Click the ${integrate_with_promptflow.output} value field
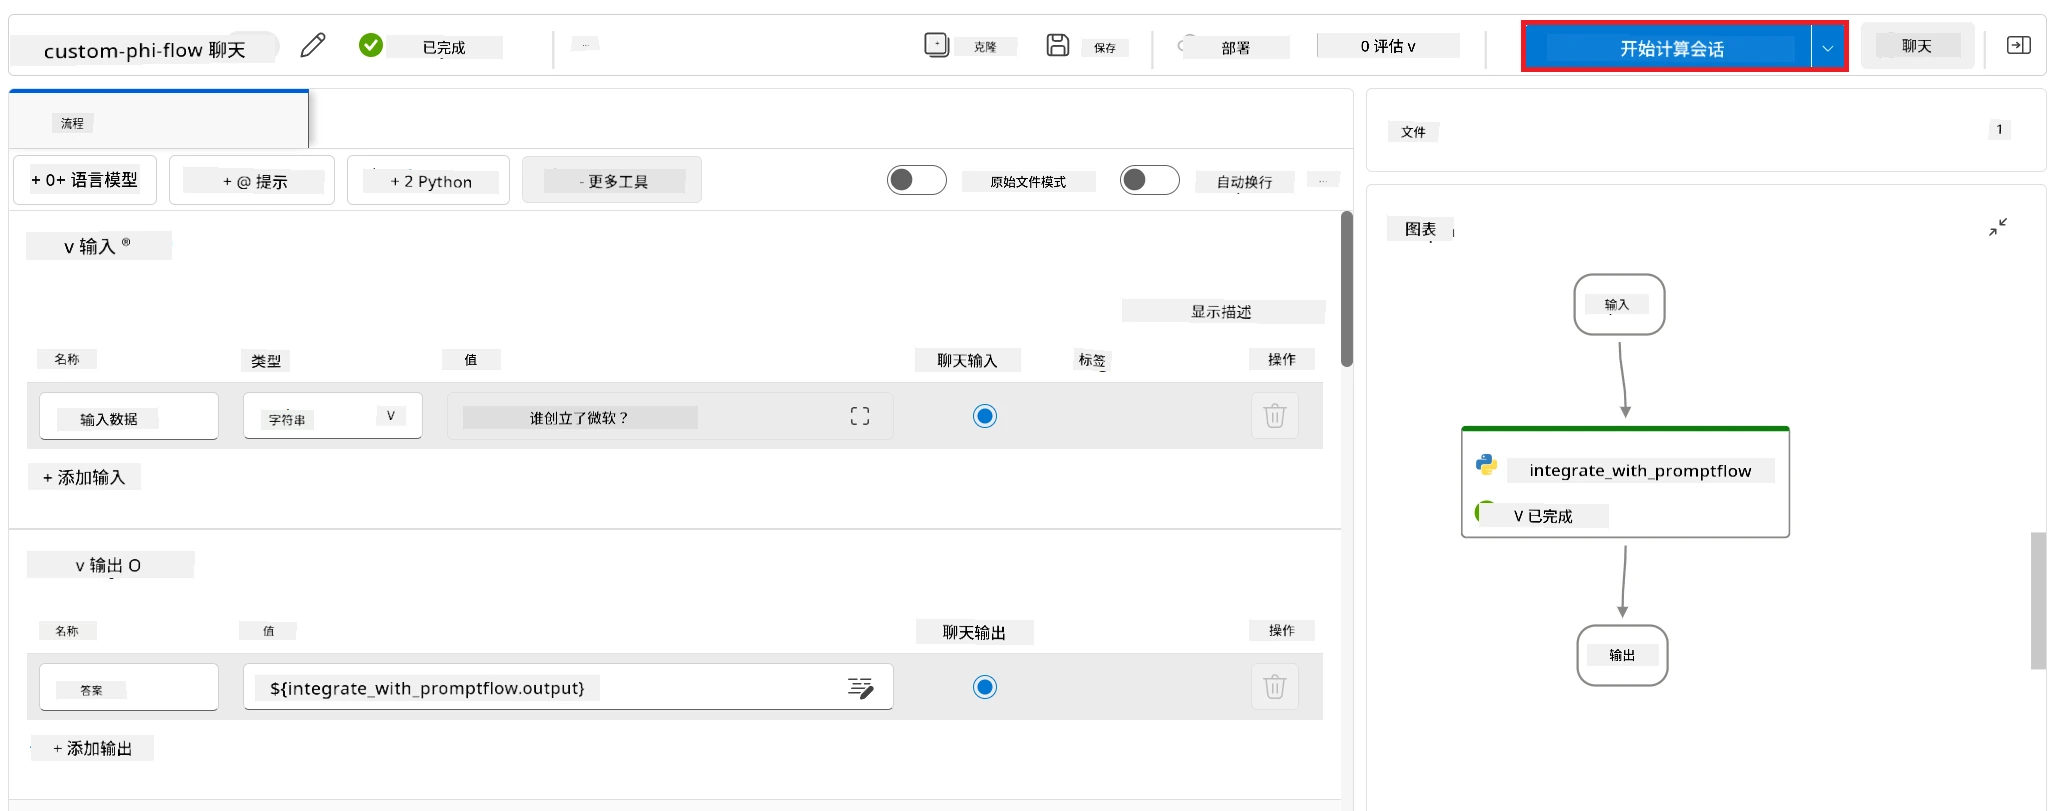 pyautogui.click(x=568, y=687)
